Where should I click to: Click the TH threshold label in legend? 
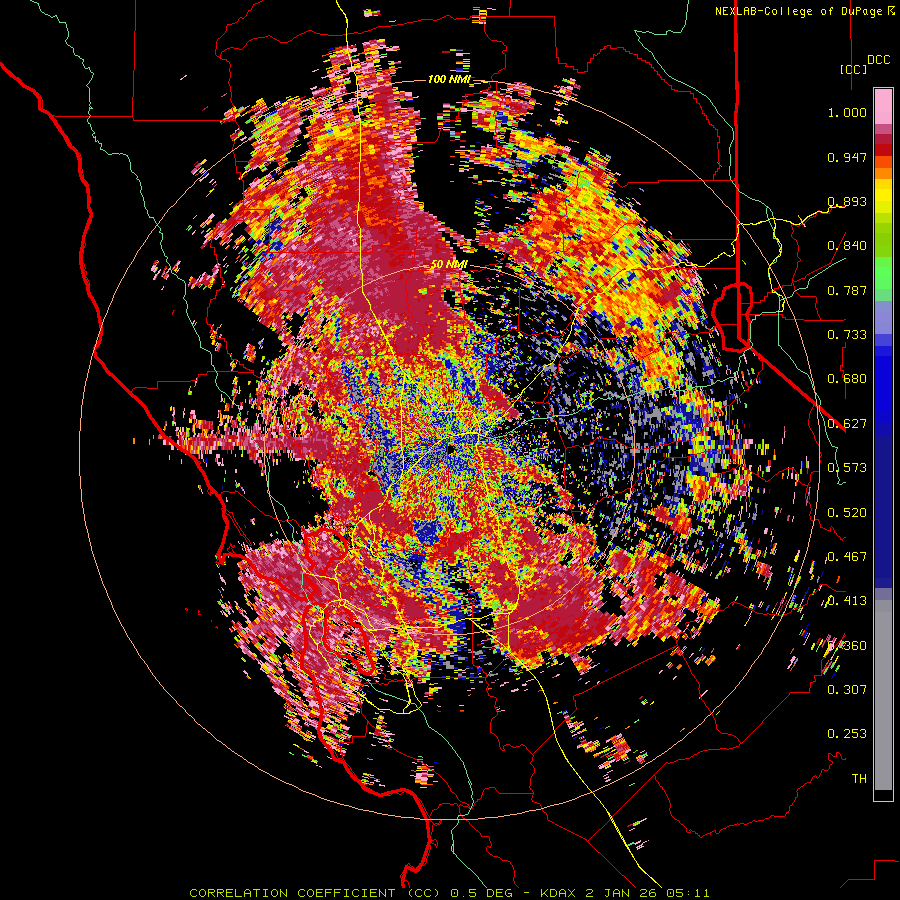pyautogui.click(x=859, y=779)
